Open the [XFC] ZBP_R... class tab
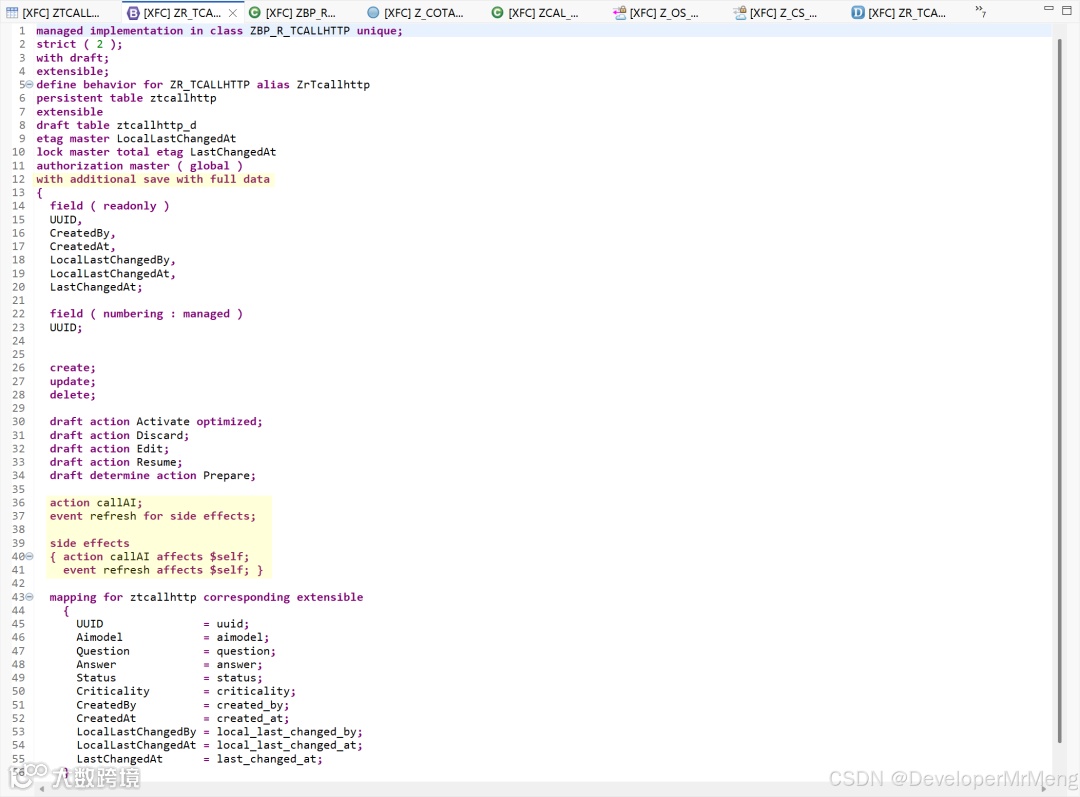 click(293, 12)
